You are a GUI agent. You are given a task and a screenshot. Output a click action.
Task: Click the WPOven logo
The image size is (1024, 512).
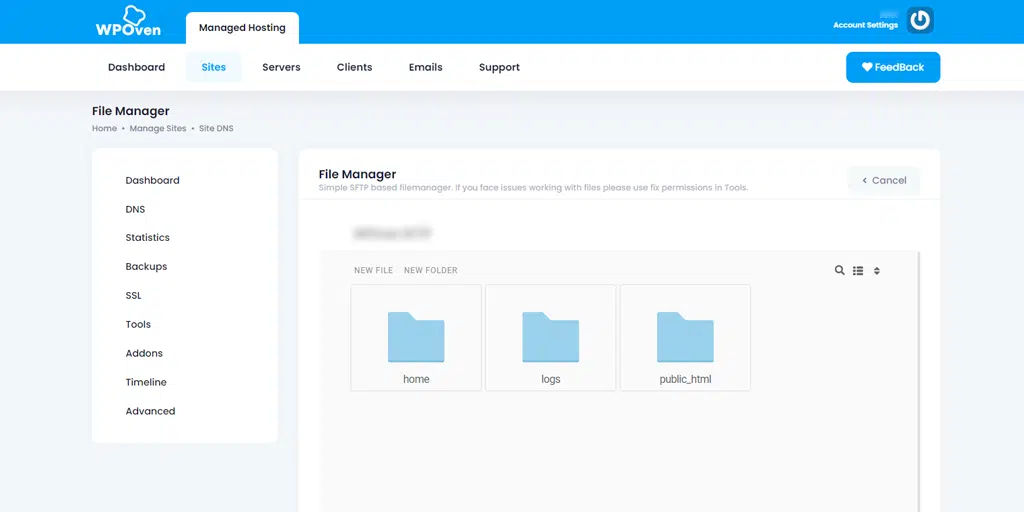128,22
